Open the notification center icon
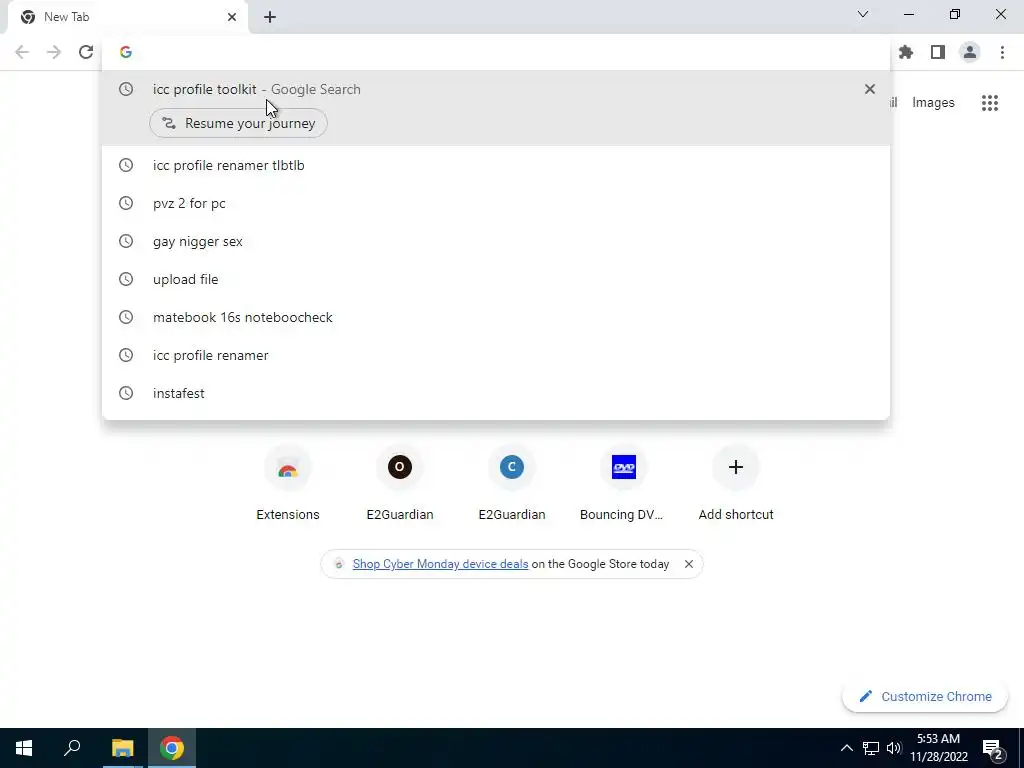The height and width of the screenshot is (768, 1024). pyautogui.click(x=993, y=749)
